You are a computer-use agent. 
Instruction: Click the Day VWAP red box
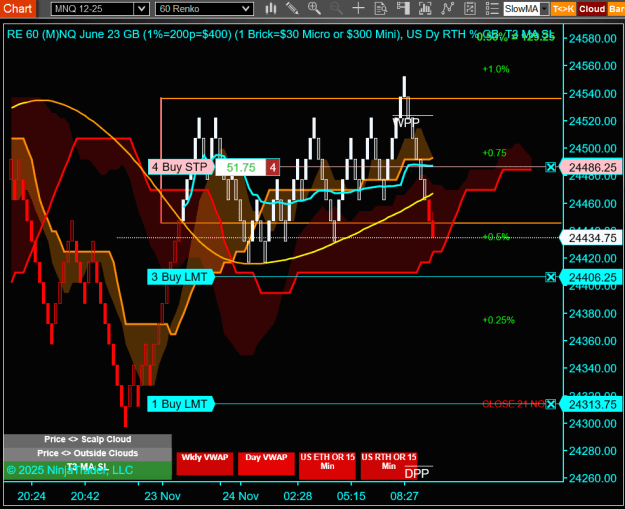(x=266, y=464)
